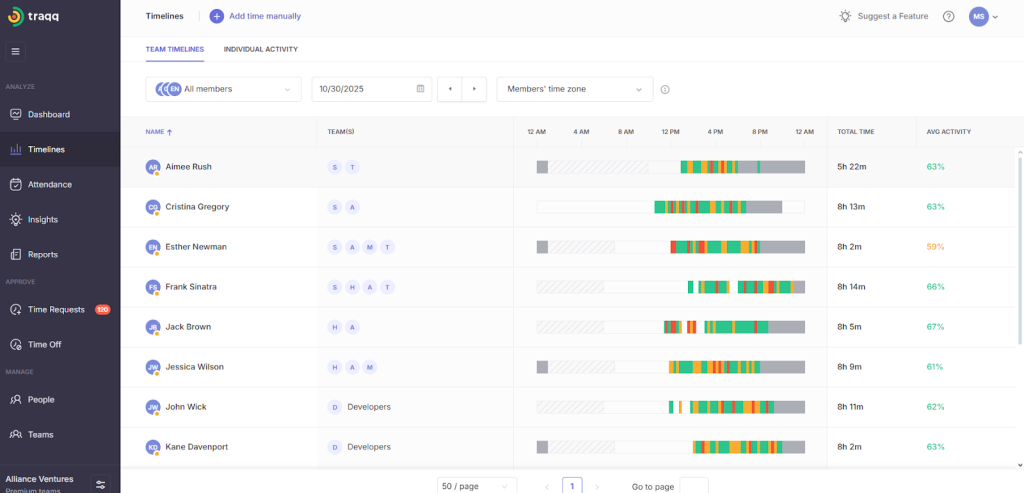
Task: Click the info icon beside time zone
Action: [665, 90]
